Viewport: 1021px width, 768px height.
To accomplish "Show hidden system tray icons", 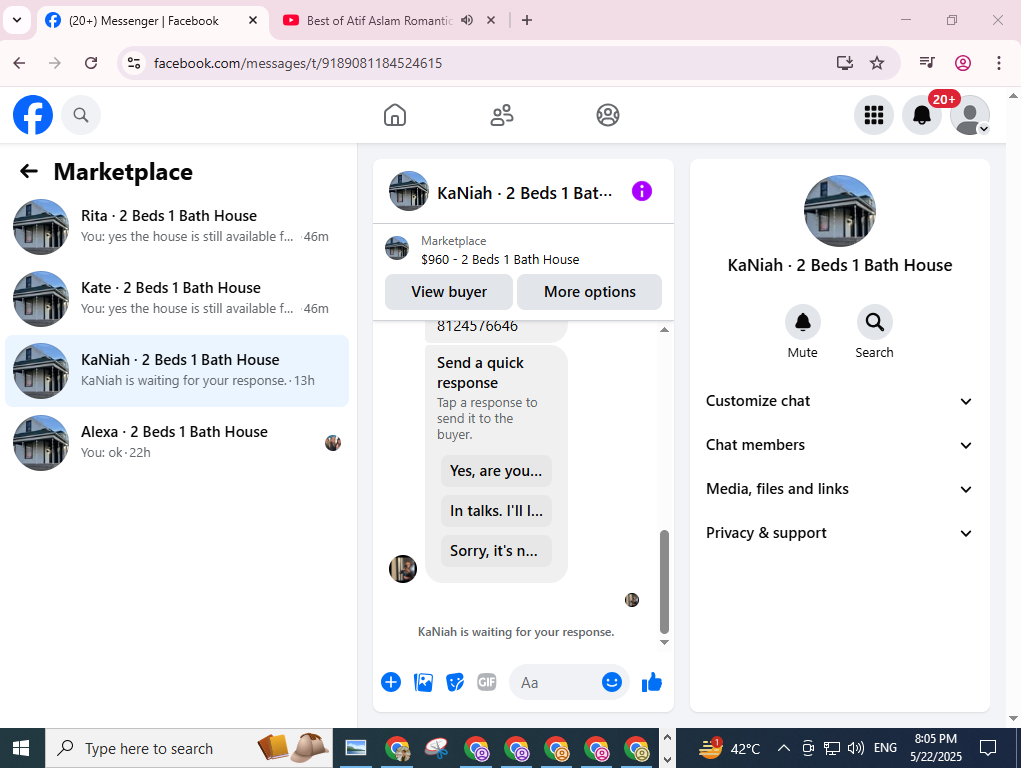I will click(x=784, y=748).
